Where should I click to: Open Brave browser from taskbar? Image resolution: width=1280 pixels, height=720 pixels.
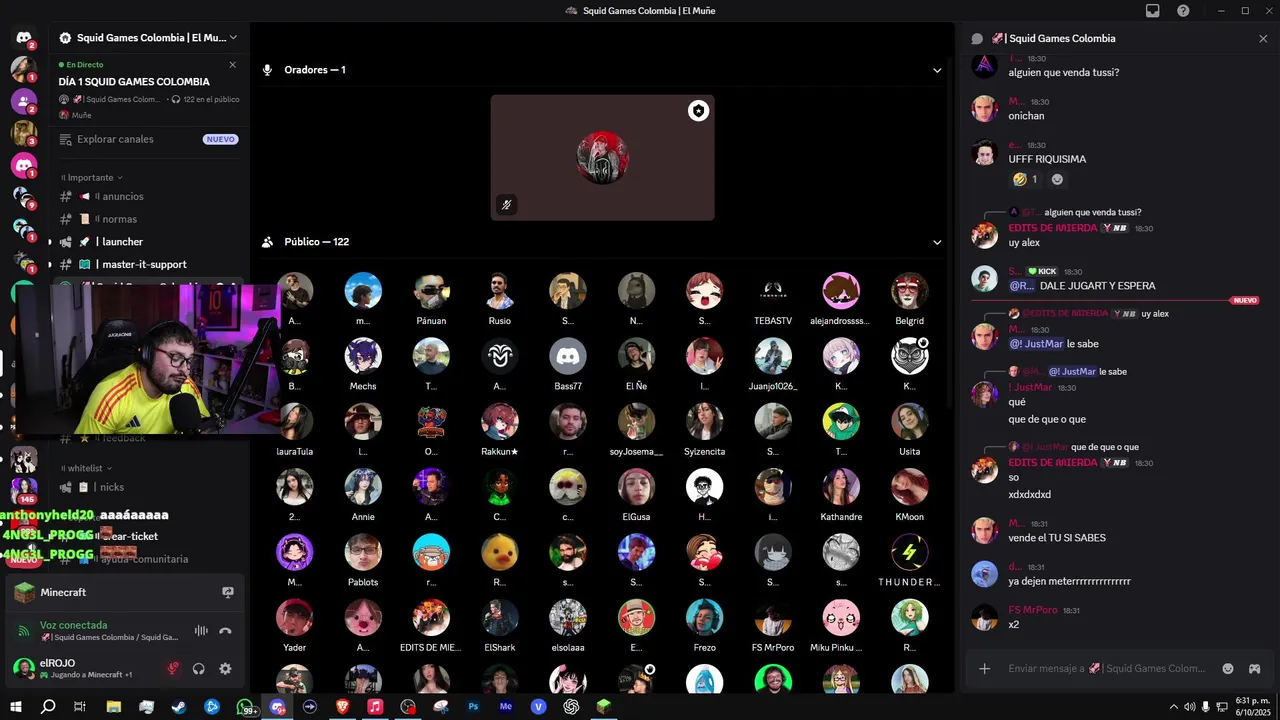point(343,706)
